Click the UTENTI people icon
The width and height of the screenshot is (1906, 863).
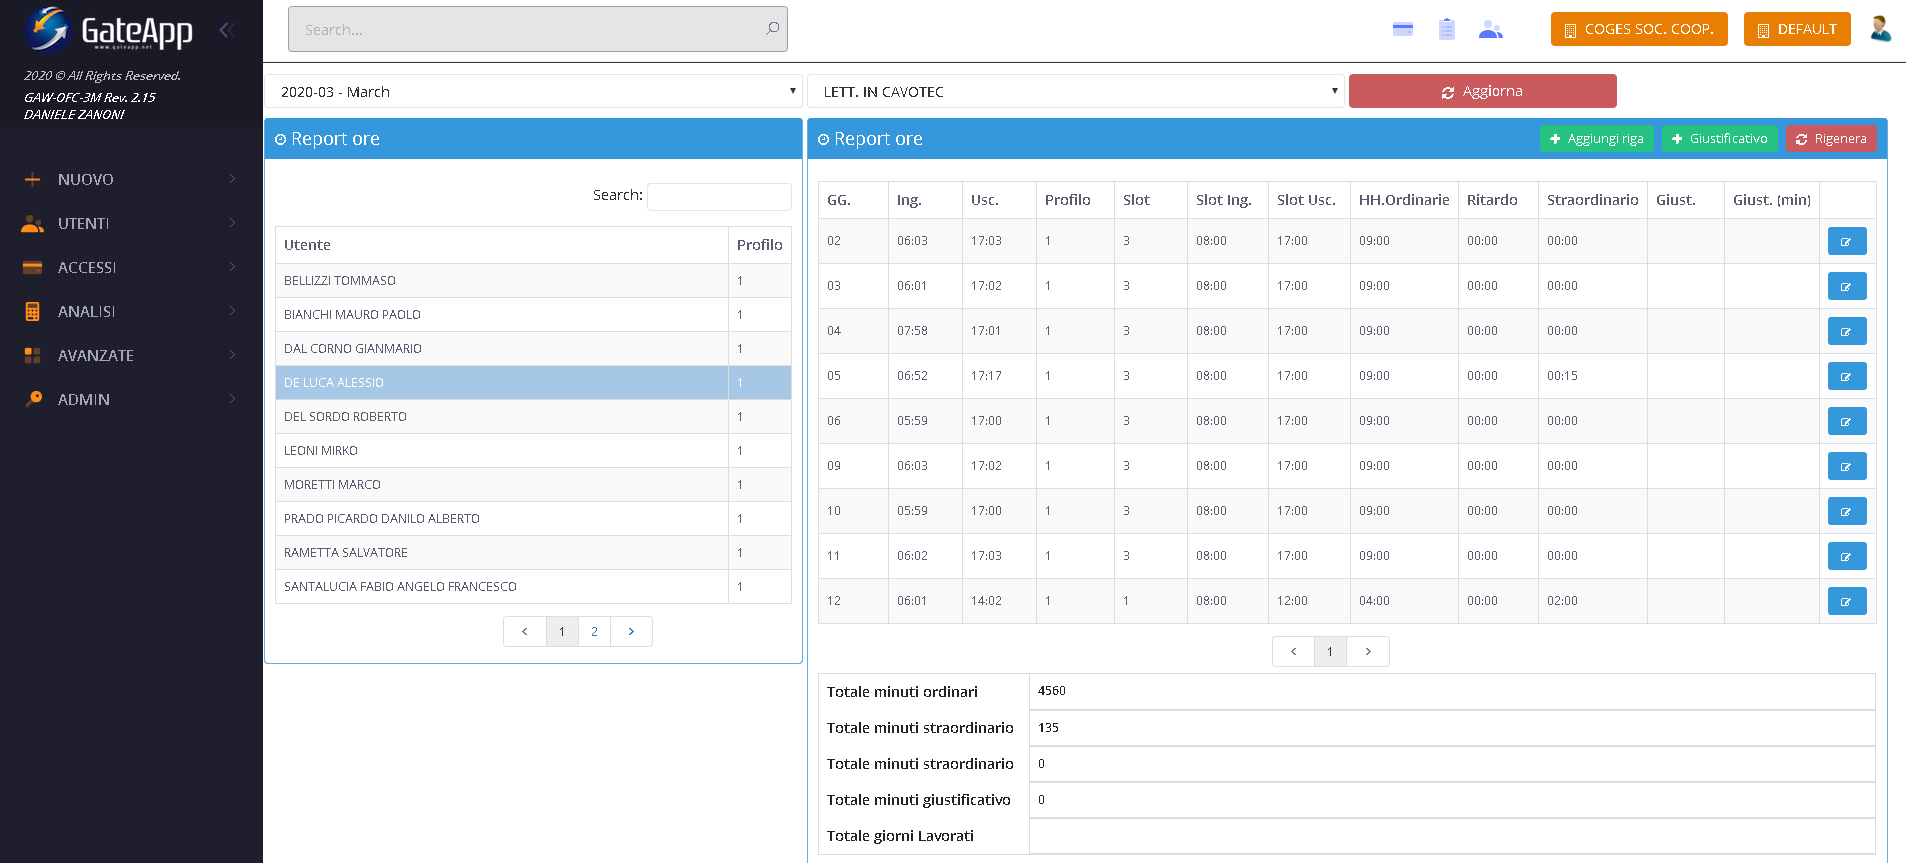pyautogui.click(x=32, y=224)
